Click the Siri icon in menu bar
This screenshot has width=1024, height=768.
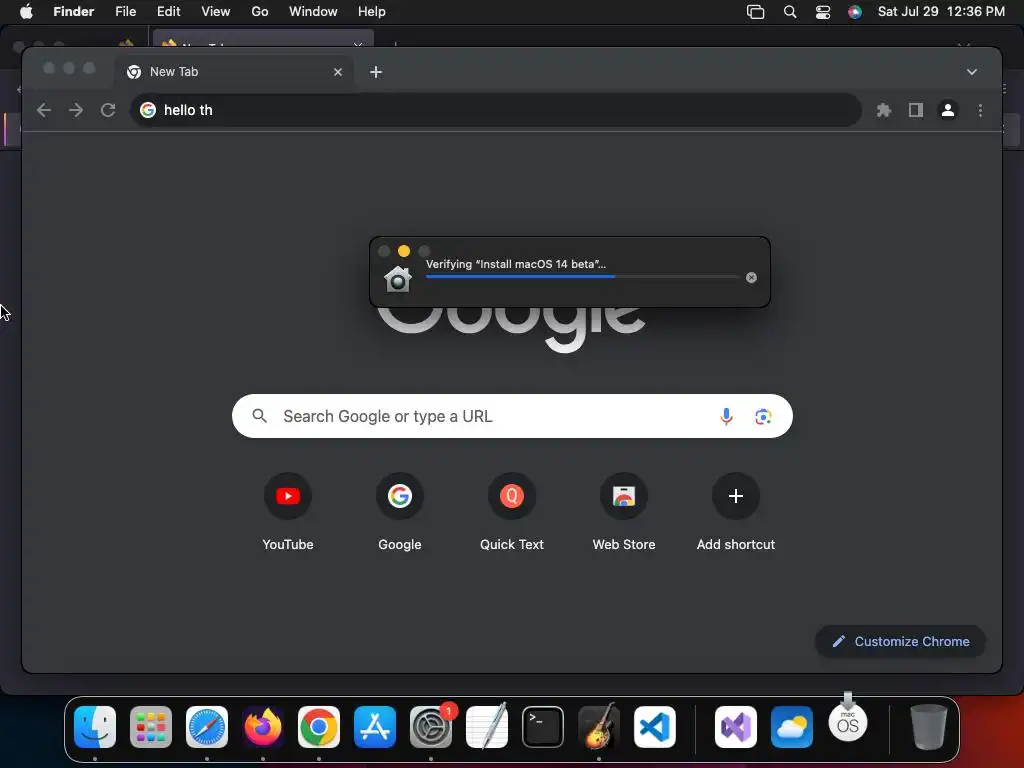pyautogui.click(x=855, y=12)
